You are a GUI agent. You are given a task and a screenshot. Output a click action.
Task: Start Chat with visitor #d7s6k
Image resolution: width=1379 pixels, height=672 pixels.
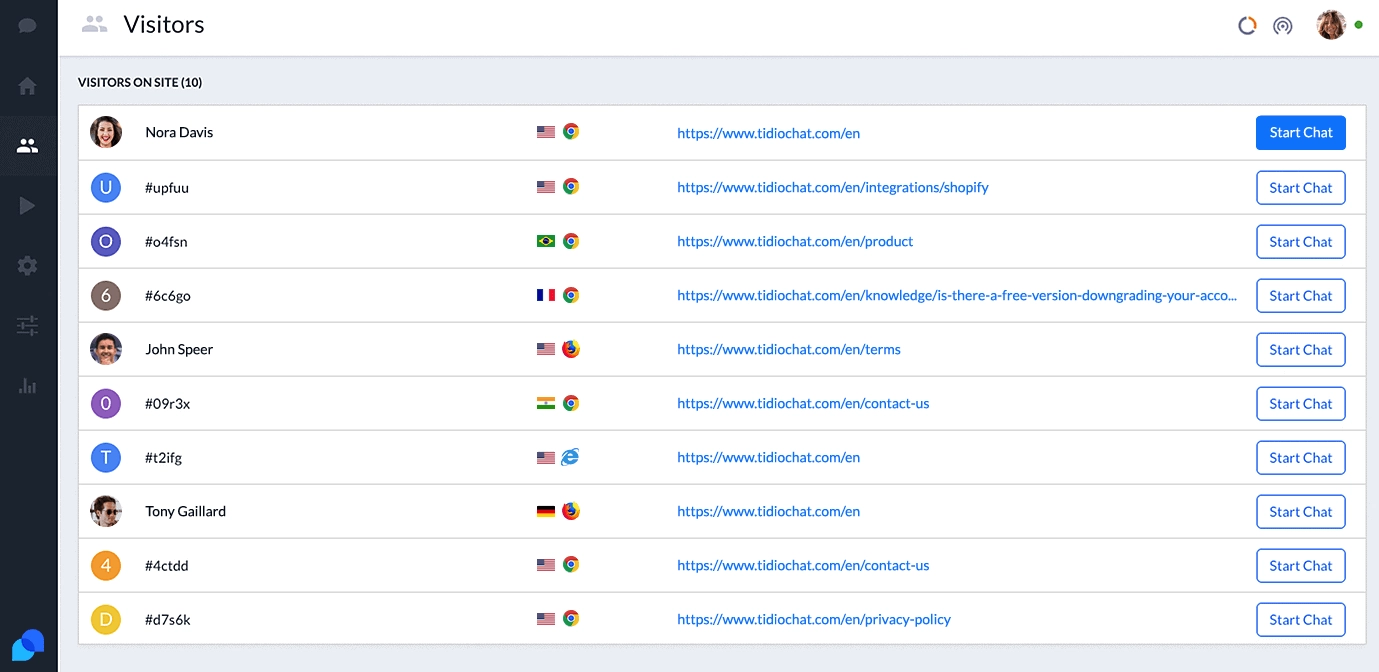click(x=1300, y=619)
